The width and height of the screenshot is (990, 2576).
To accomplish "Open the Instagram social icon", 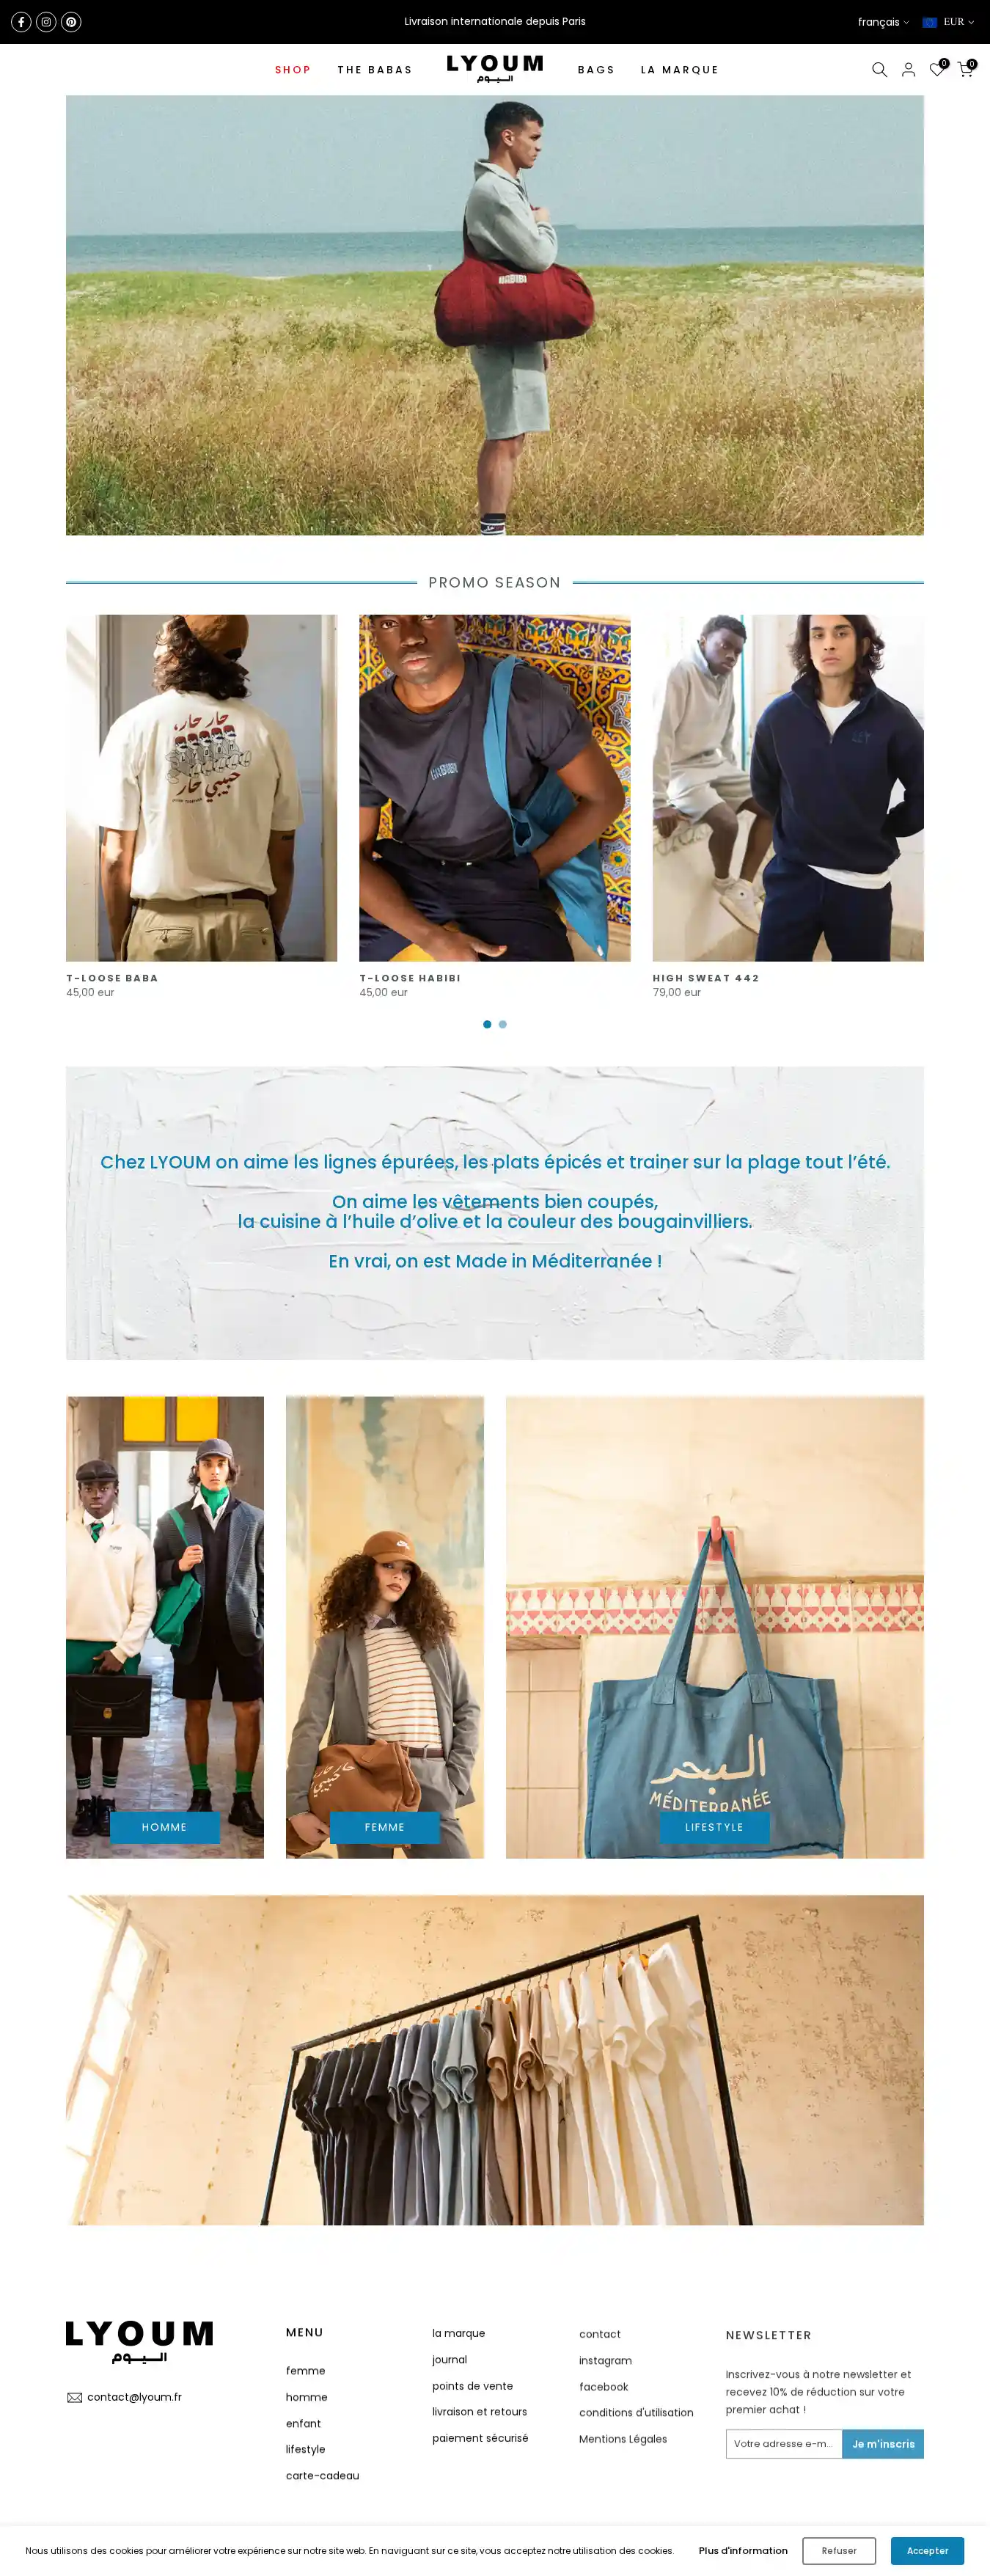I will point(46,22).
